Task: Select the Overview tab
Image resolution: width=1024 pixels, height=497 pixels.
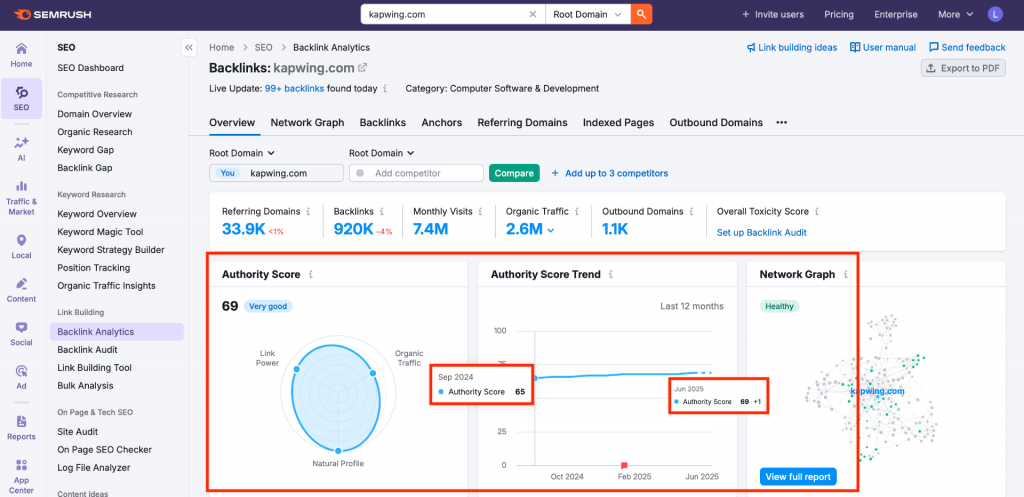Action: [x=232, y=122]
